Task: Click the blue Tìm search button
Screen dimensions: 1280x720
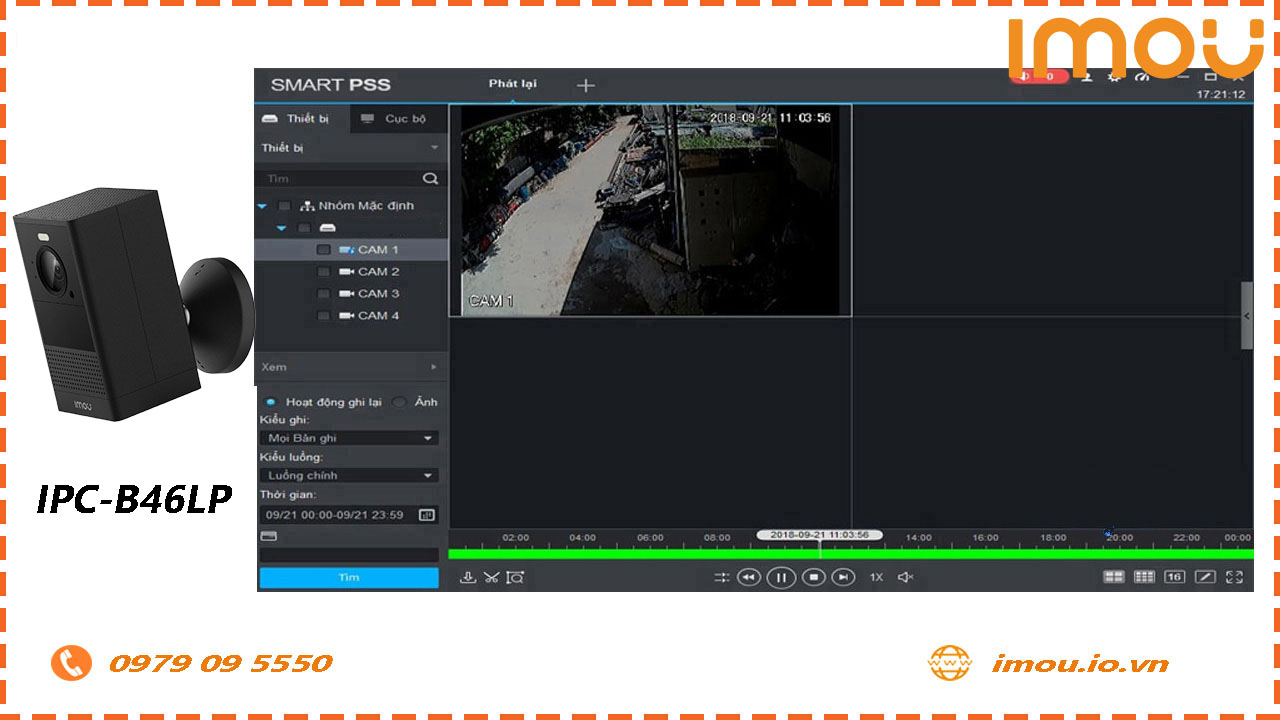Action: [348, 577]
